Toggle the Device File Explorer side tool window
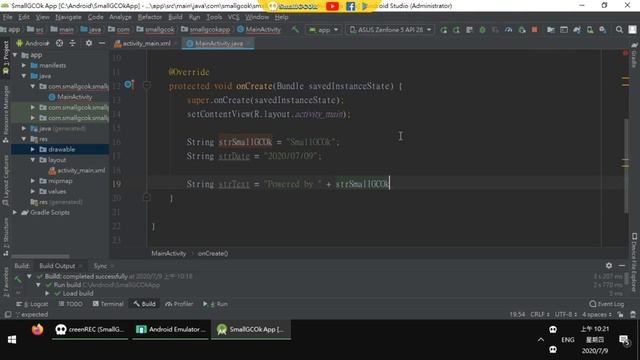Image resolution: width=640 pixels, height=360 pixels. click(634, 262)
